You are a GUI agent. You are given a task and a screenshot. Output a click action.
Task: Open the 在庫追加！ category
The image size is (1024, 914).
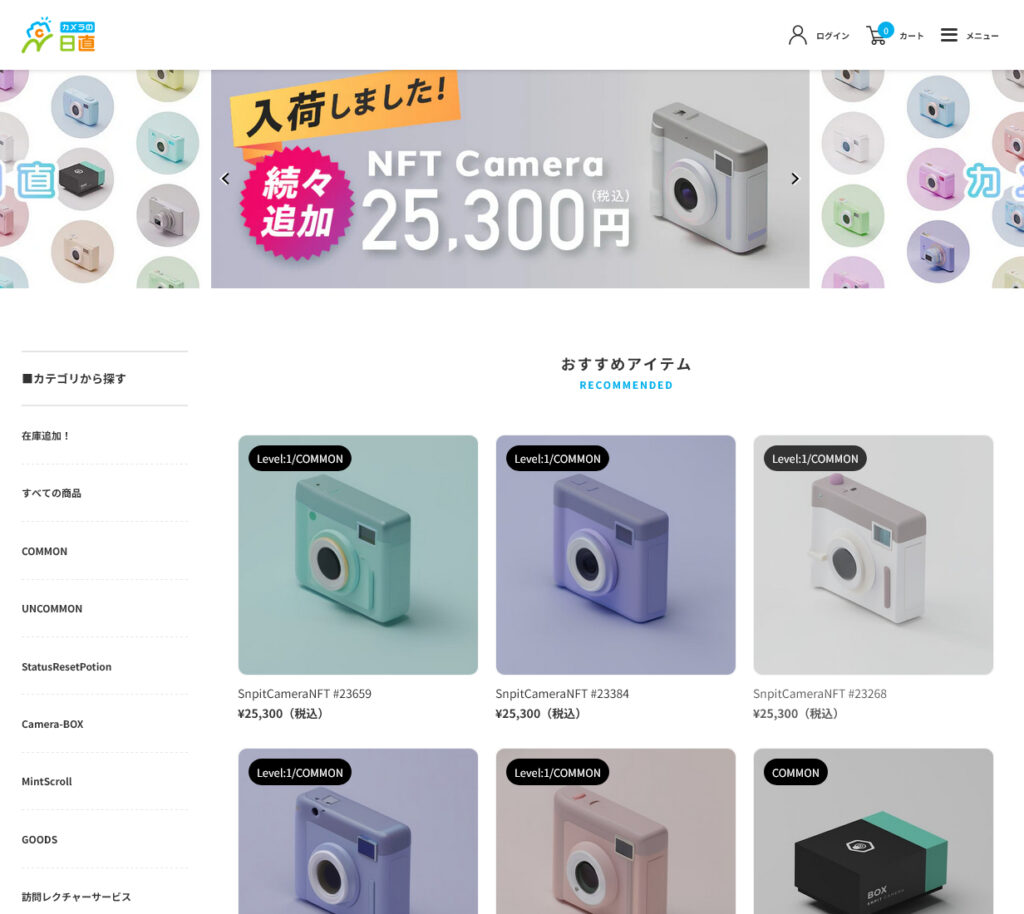click(46, 435)
